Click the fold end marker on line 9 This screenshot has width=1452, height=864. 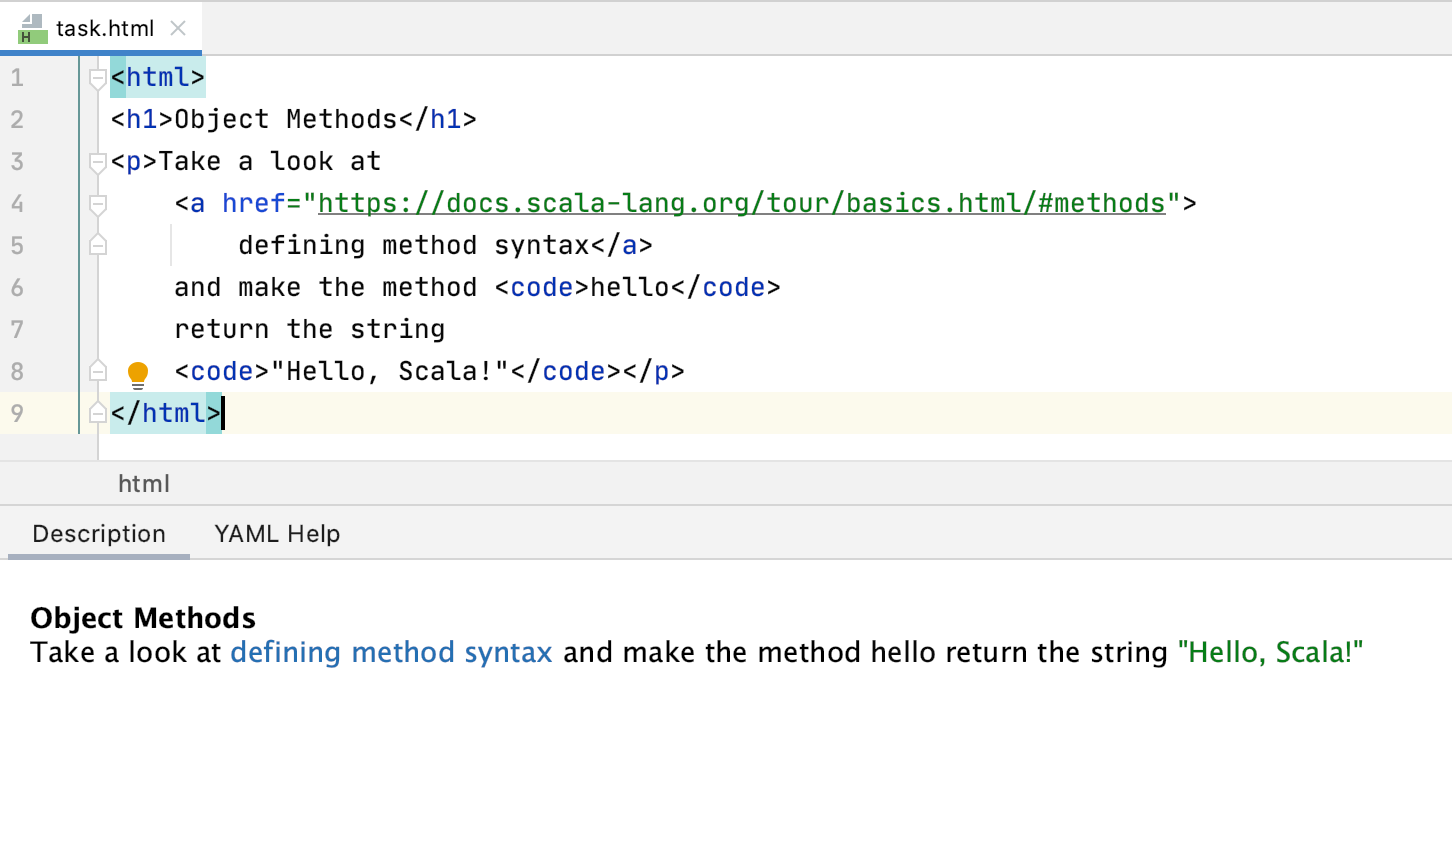[98, 413]
